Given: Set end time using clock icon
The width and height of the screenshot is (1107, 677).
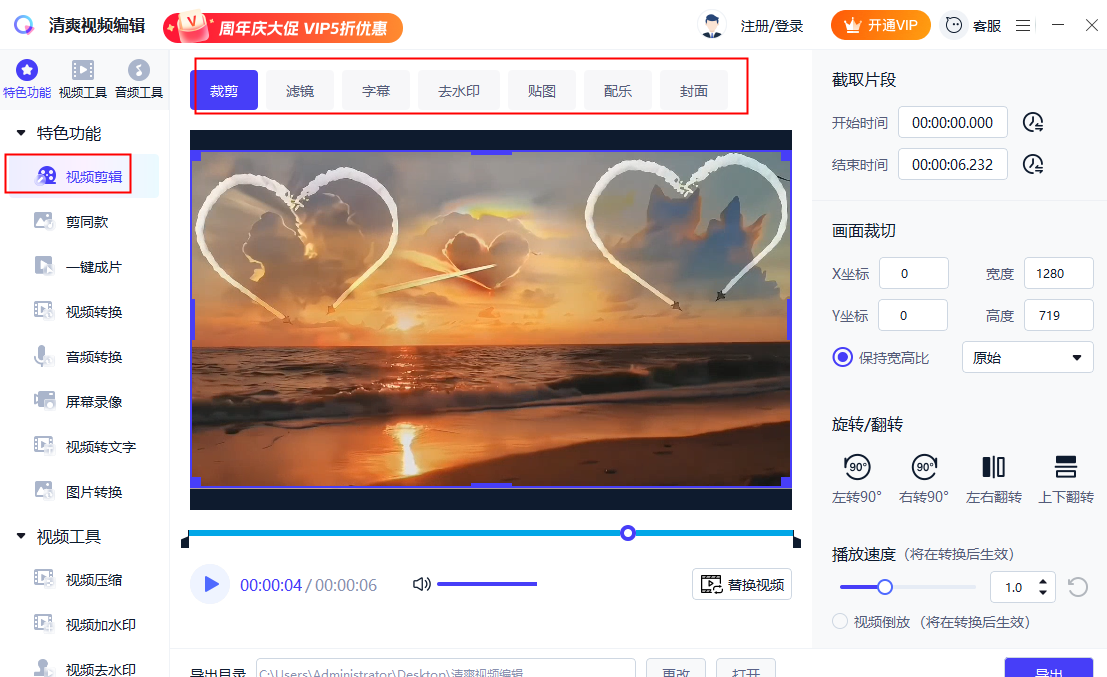Looking at the screenshot, I should (x=1033, y=164).
